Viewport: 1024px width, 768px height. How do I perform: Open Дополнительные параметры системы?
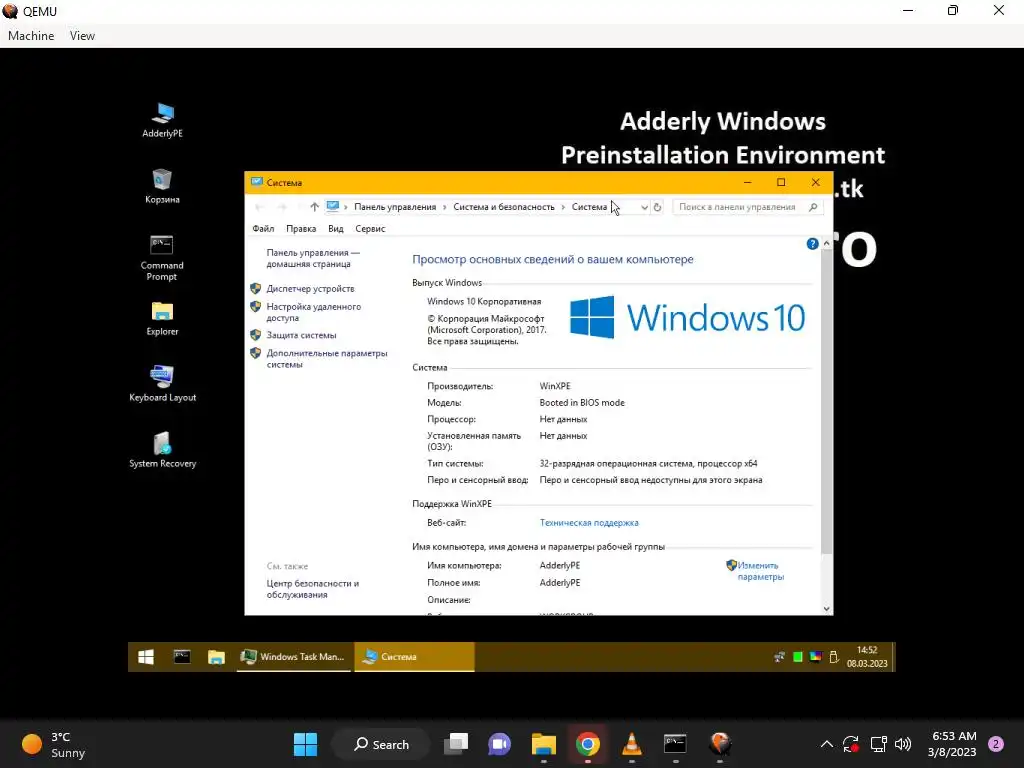point(327,359)
